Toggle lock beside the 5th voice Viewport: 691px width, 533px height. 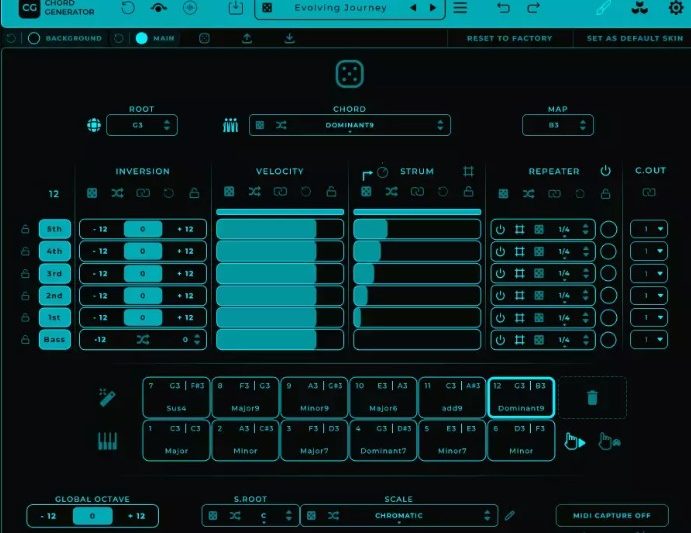(x=26, y=229)
